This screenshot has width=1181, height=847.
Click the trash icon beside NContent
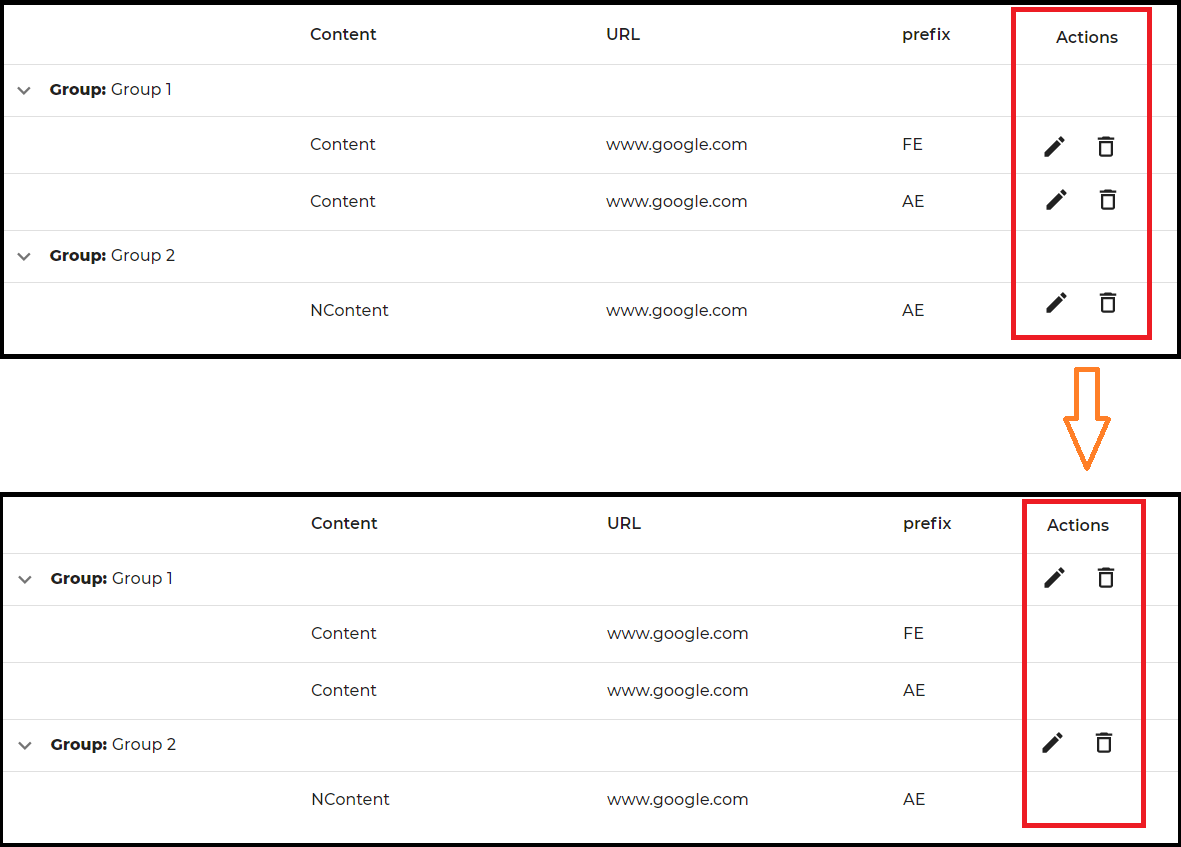coord(1107,303)
